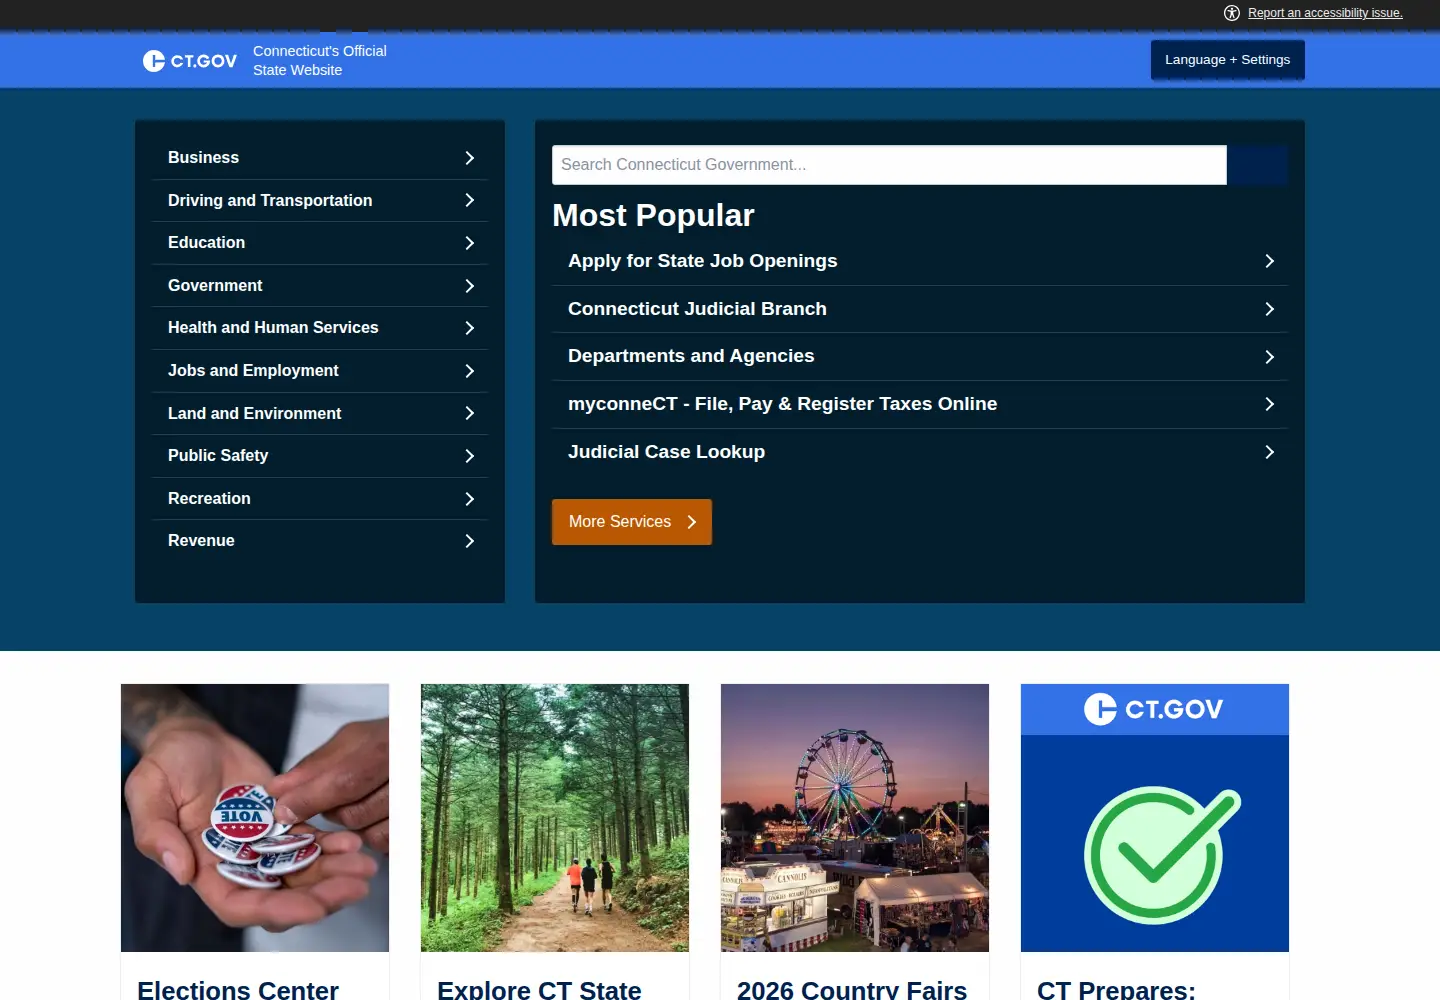Click the search submit button beside search box
This screenshot has height=1000, width=1440.
[1257, 165]
